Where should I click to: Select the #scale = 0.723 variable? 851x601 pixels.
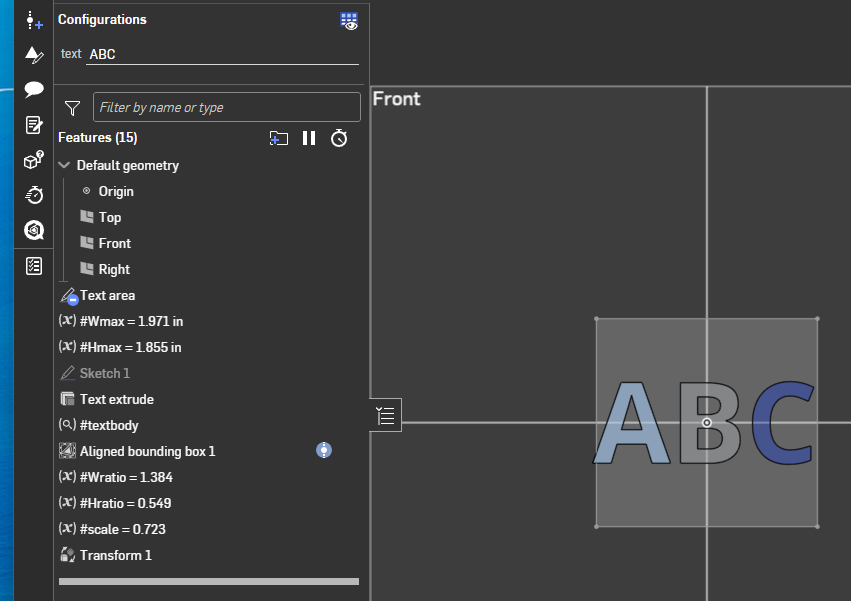123,529
